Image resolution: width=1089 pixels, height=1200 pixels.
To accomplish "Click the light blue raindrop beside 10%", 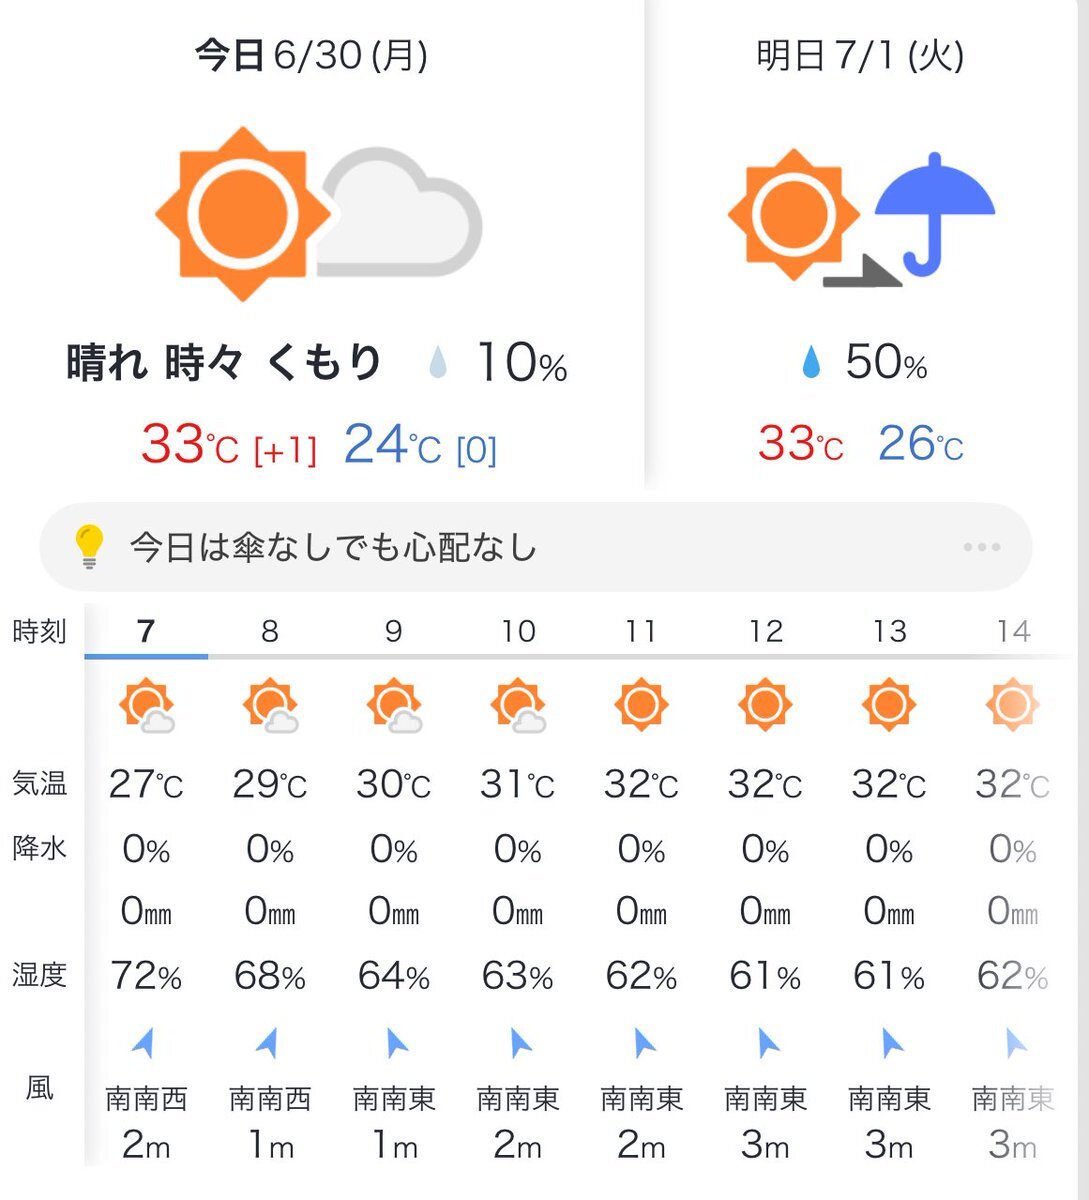I will (x=437, y=362).
